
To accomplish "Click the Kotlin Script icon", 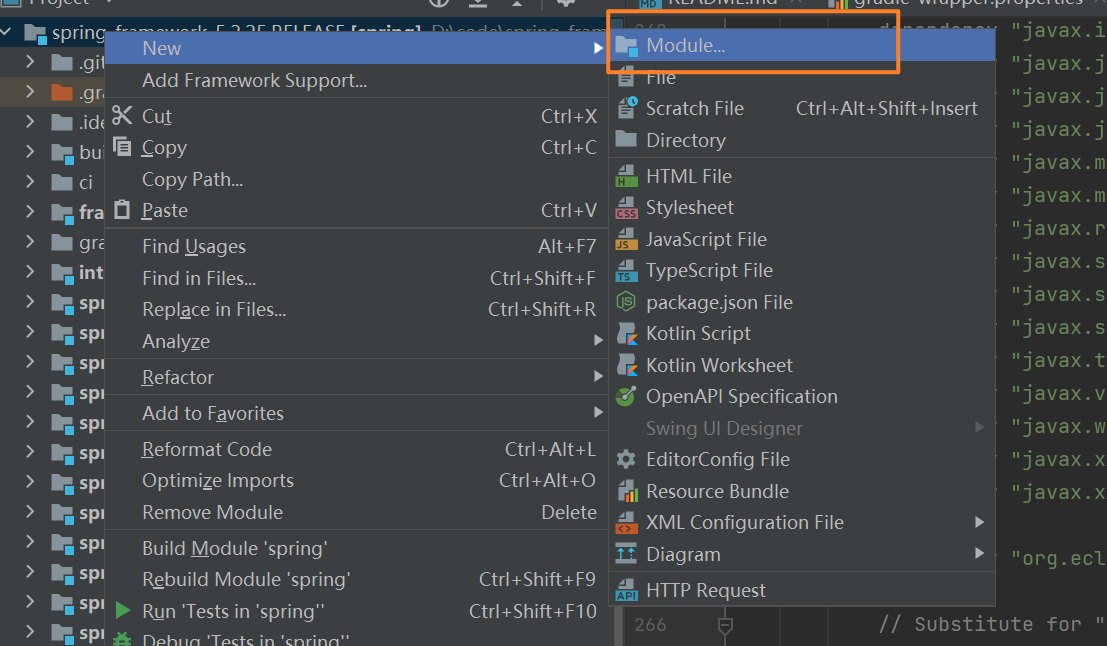I will click(627, 334).
